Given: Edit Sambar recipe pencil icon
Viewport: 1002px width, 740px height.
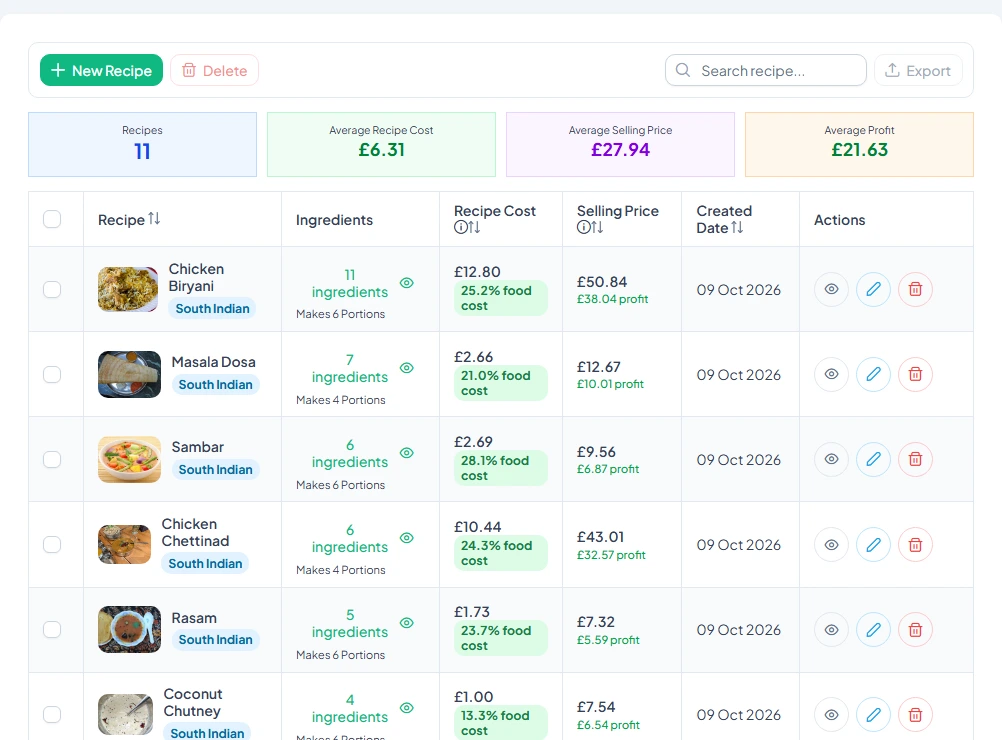Looking at the screenshot, I should pos(874,459).
